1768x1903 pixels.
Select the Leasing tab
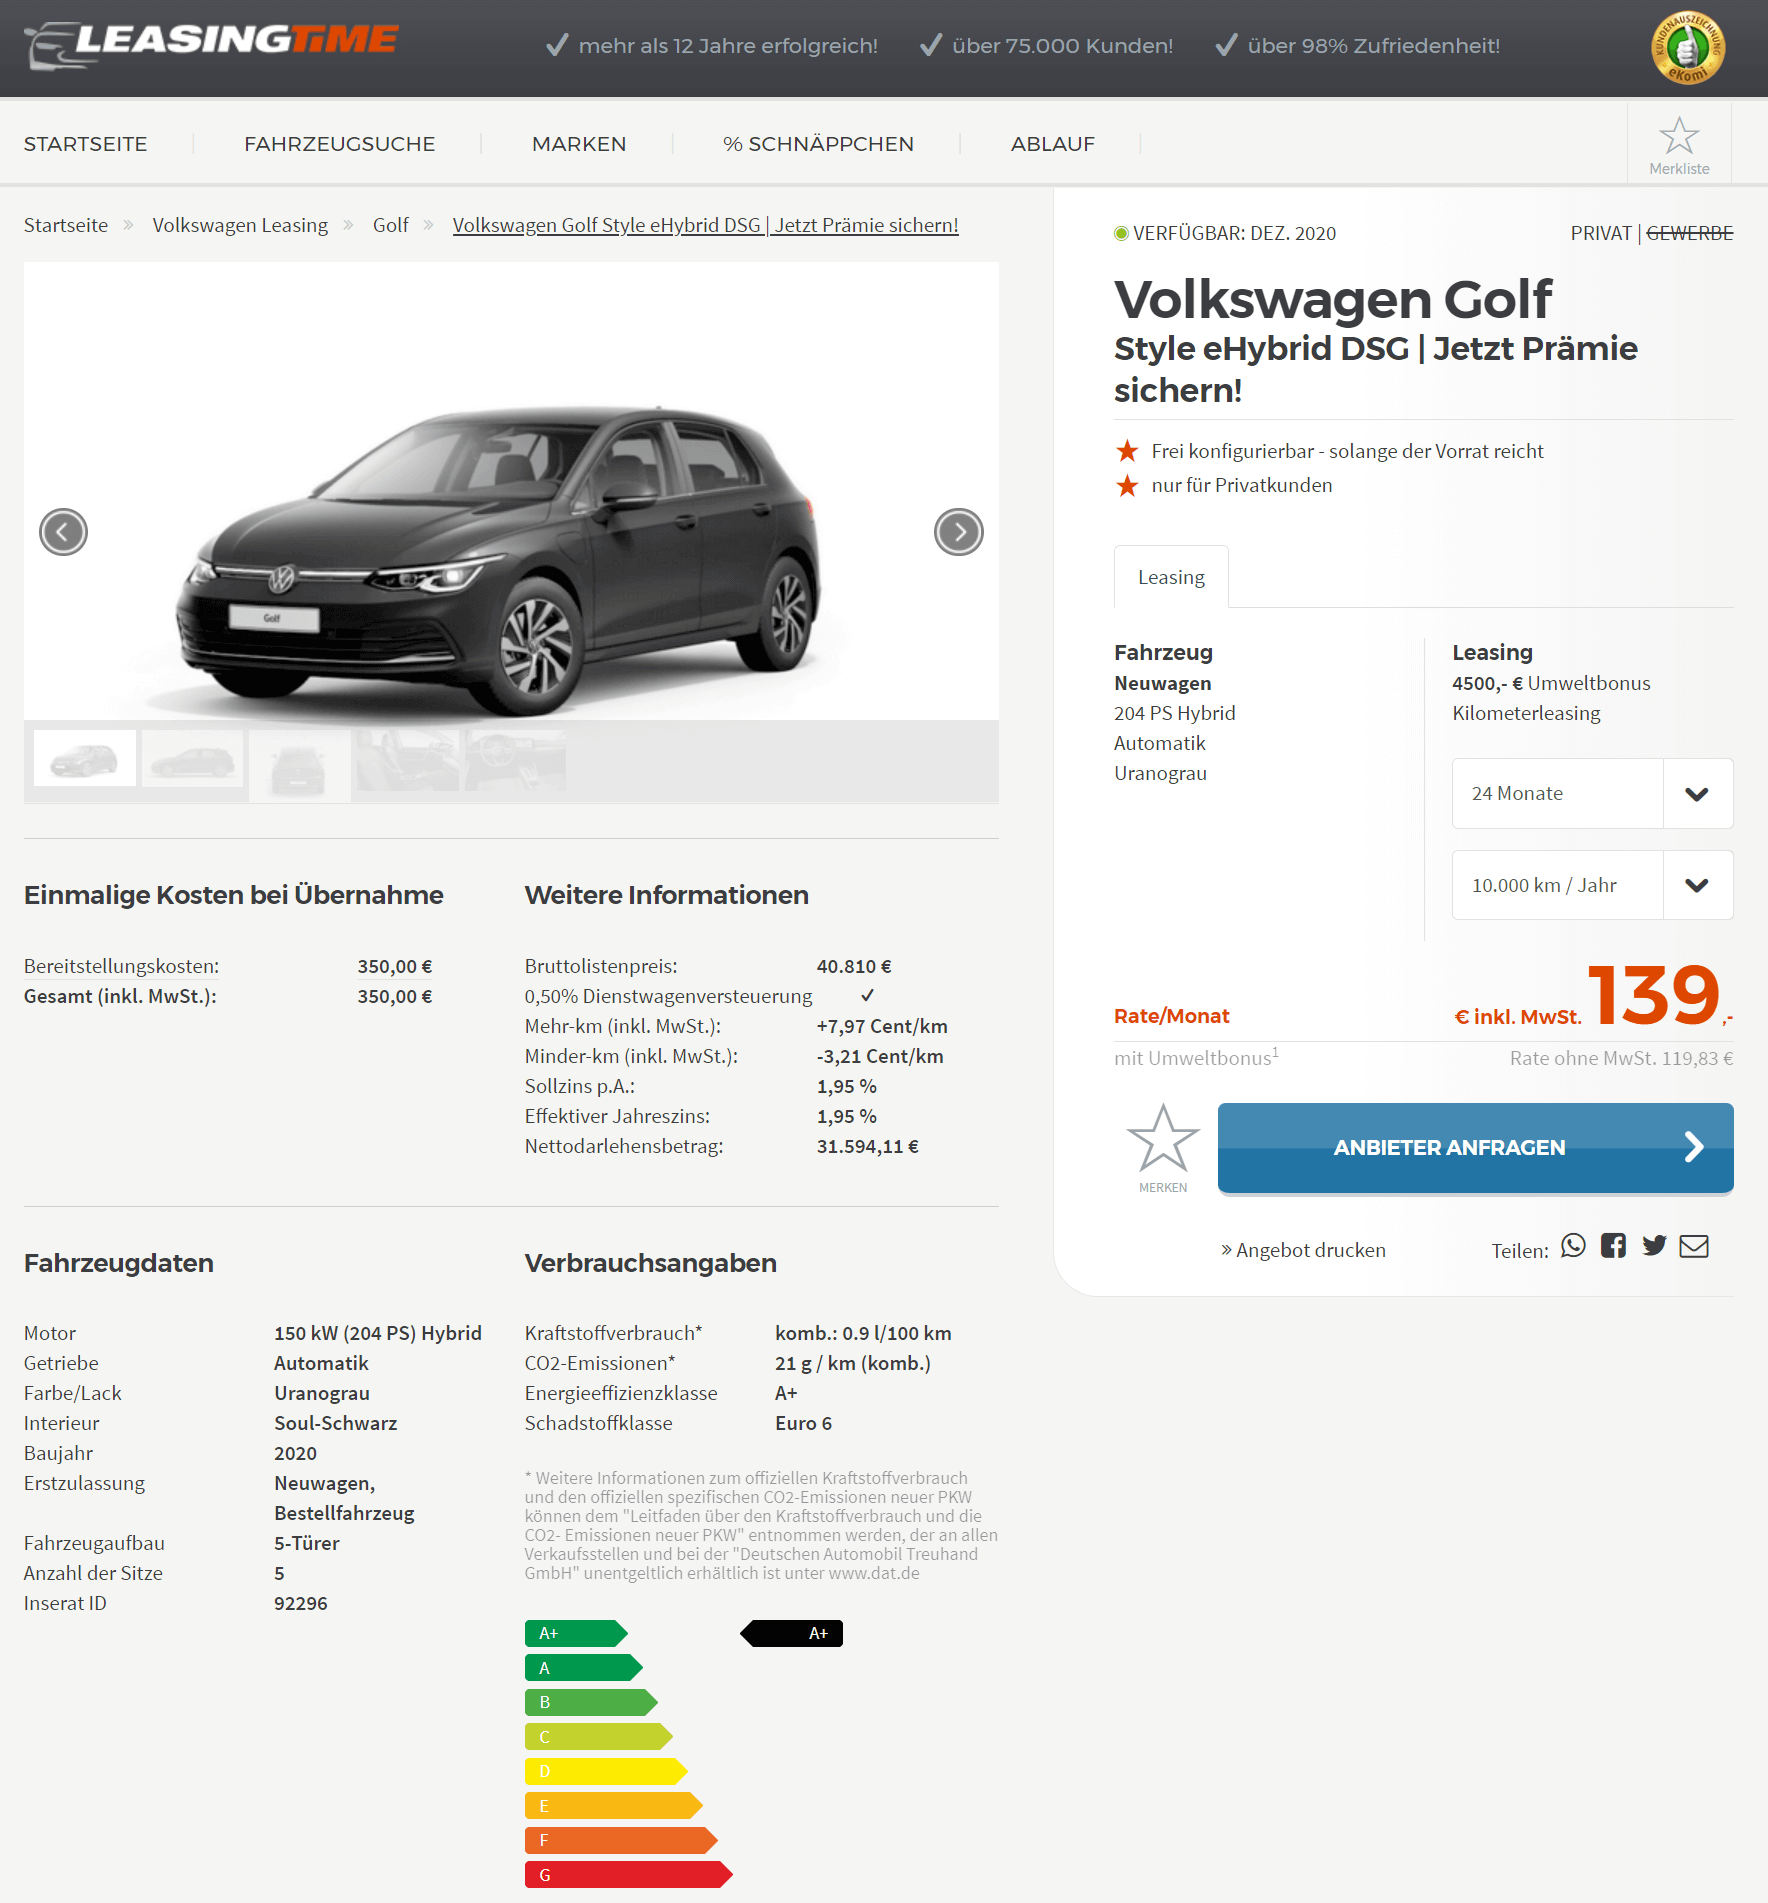point(1171,577)
